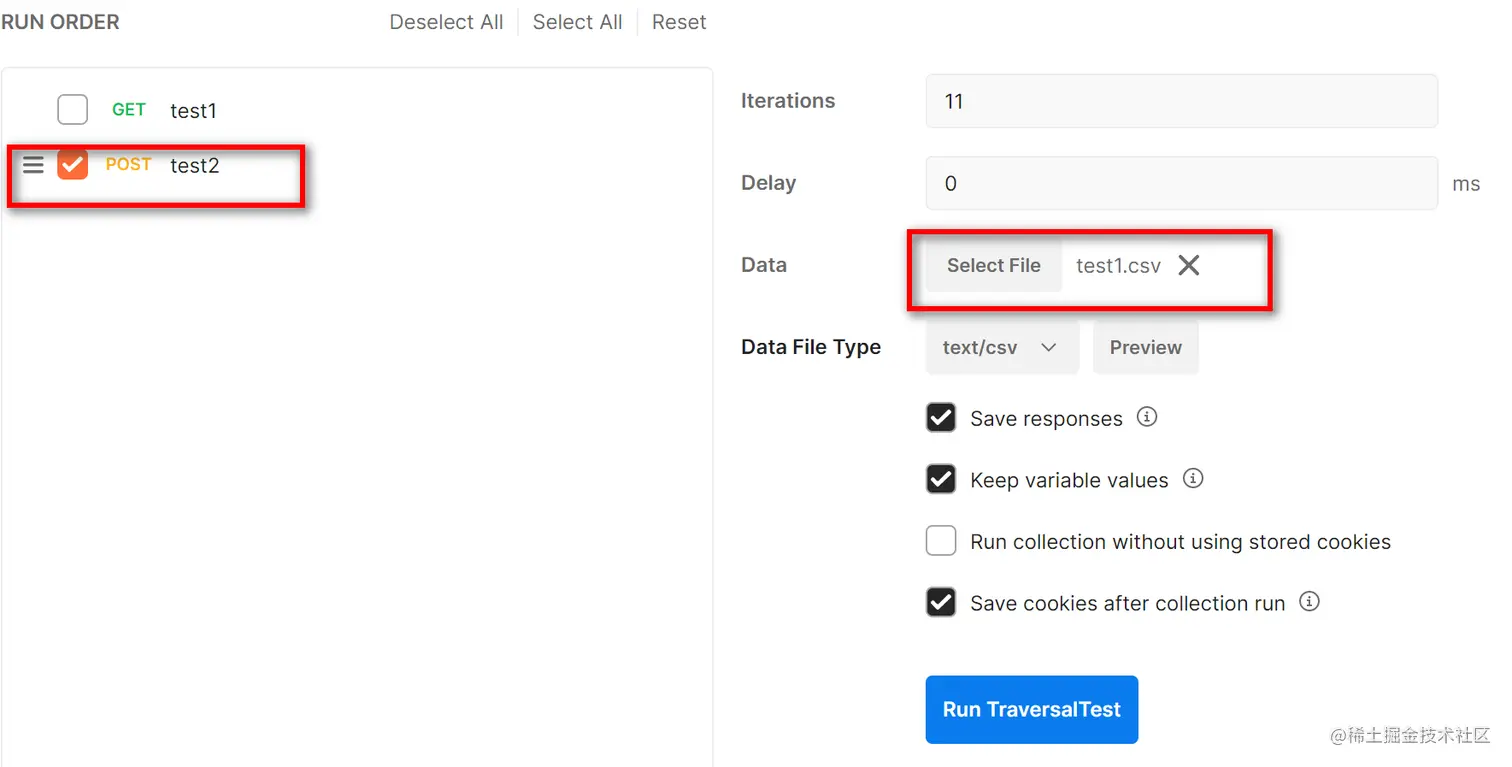Toggle Keep variable values checkbox
The width and height of the screenshot is (1512, 767).
tap(941, 480)
